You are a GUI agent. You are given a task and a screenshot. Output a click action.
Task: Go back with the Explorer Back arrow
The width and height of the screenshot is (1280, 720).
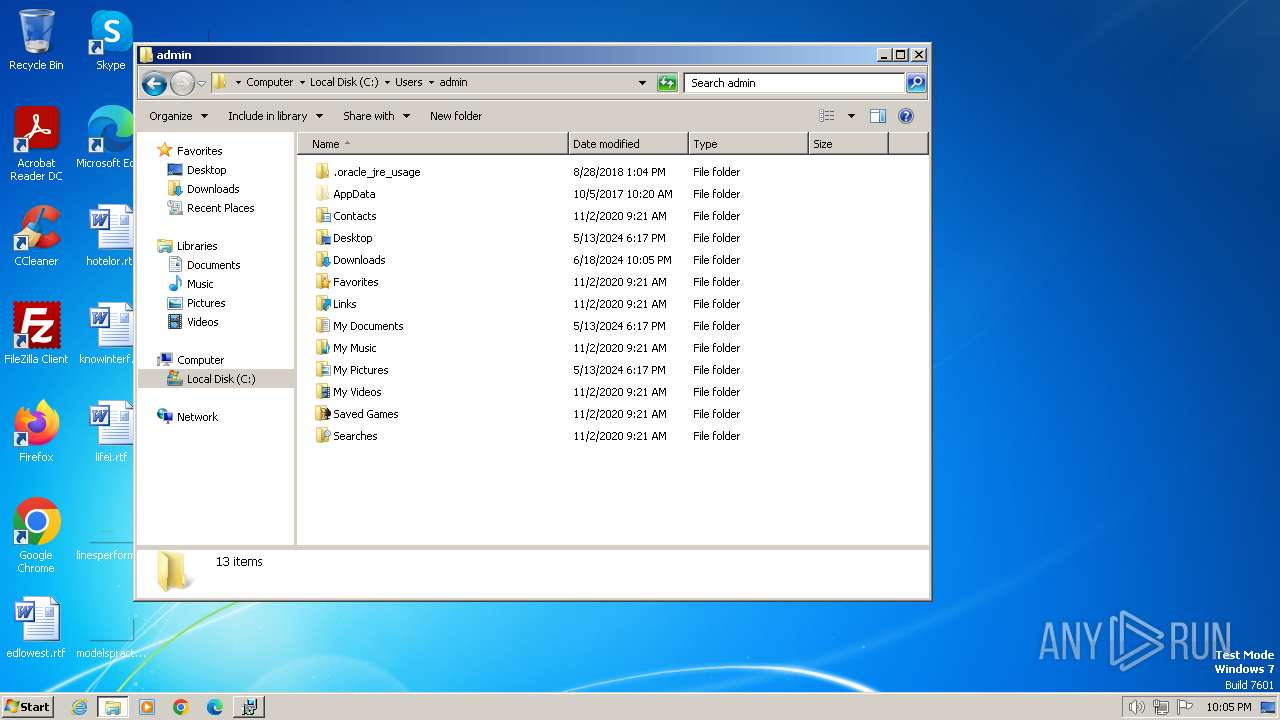[154, 83]
